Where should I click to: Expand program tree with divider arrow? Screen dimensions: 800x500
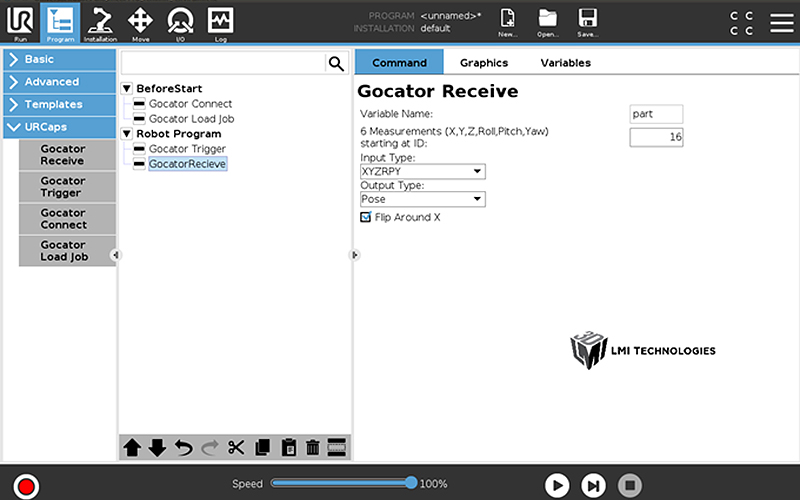pos(355,255)
